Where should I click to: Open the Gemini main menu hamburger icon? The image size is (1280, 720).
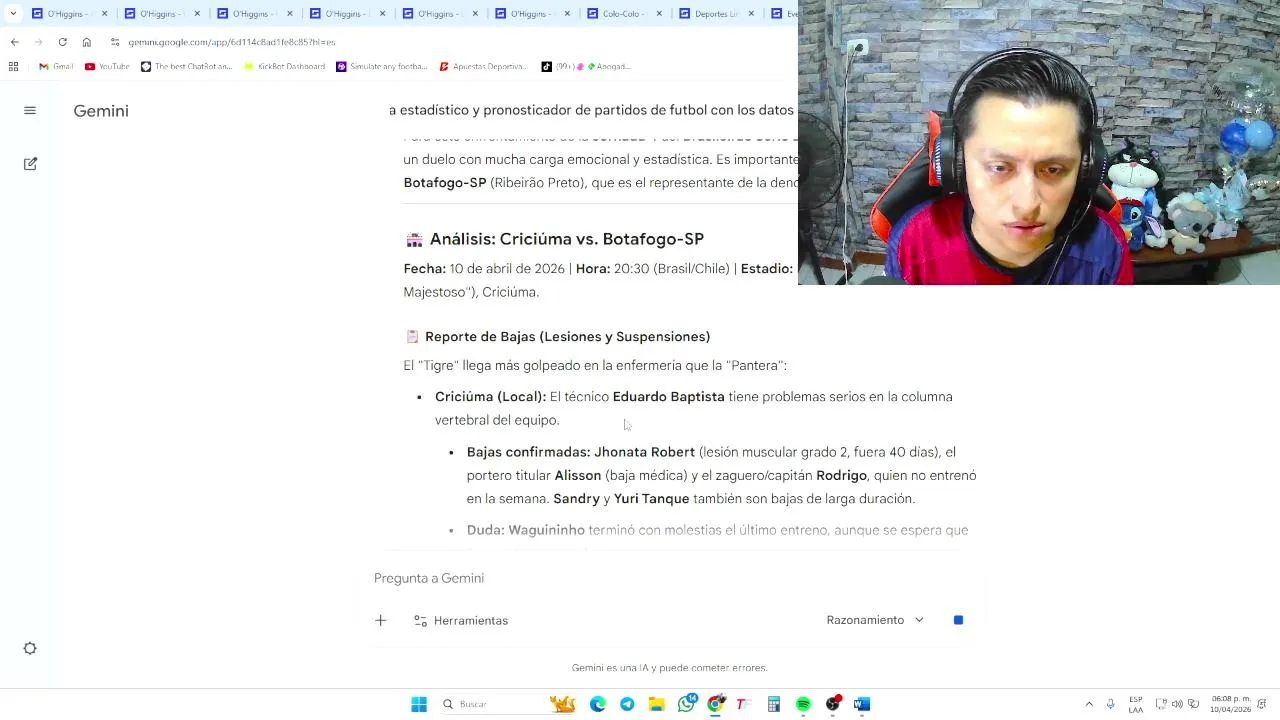(x=30, y=111)
